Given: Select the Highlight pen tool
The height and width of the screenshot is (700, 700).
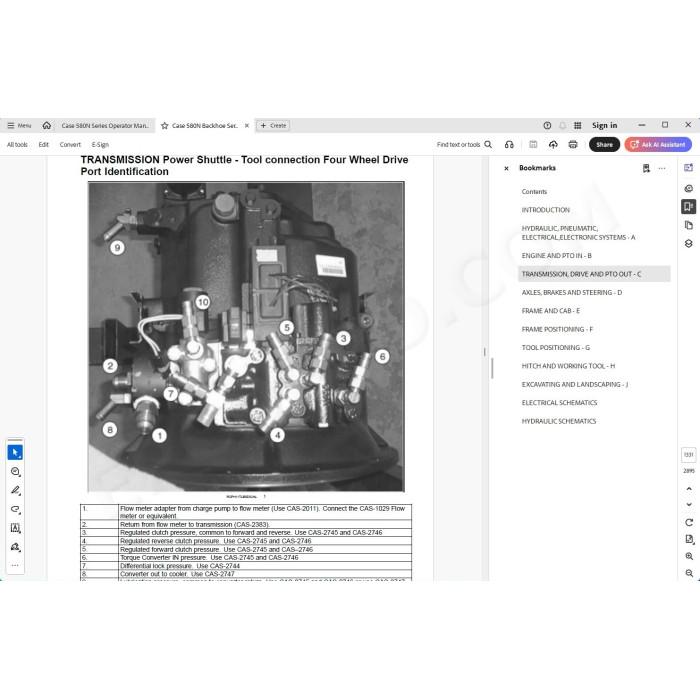Looking at the screenshot, I should pos(15,490).
